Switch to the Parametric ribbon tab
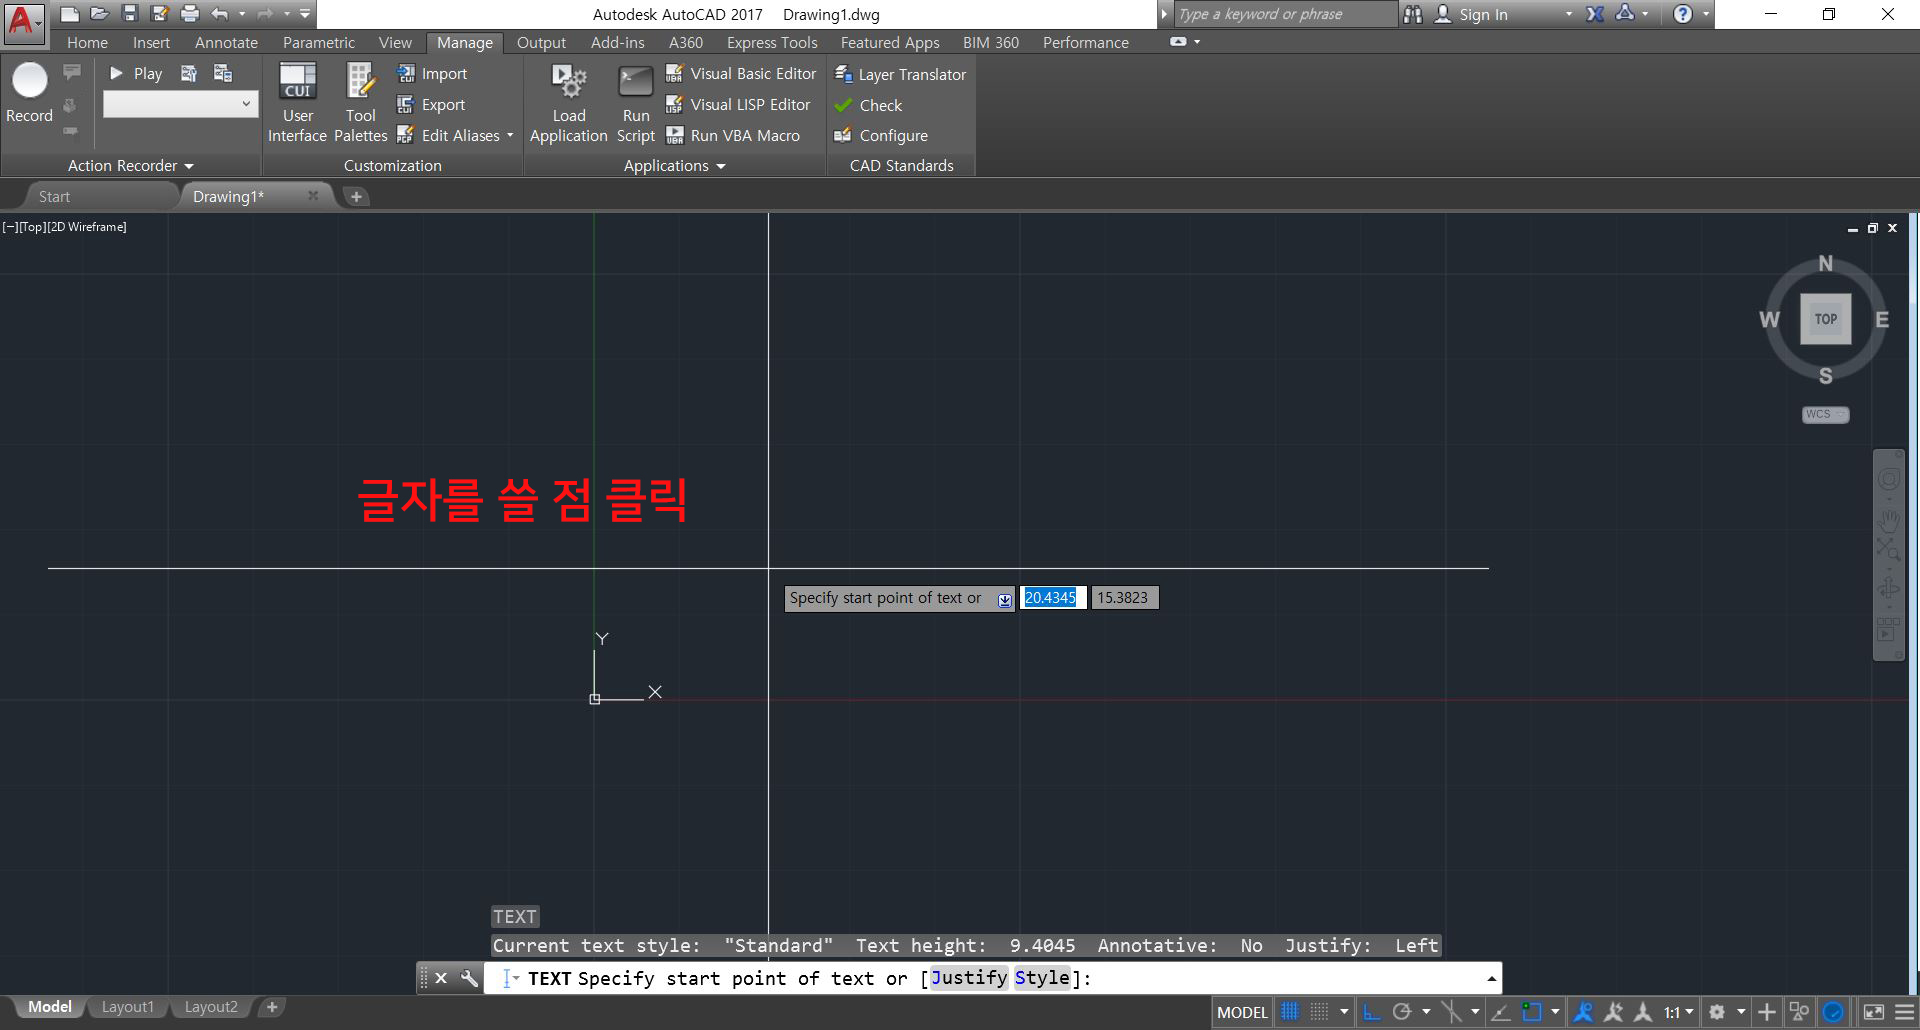 (x=318, y=42)
